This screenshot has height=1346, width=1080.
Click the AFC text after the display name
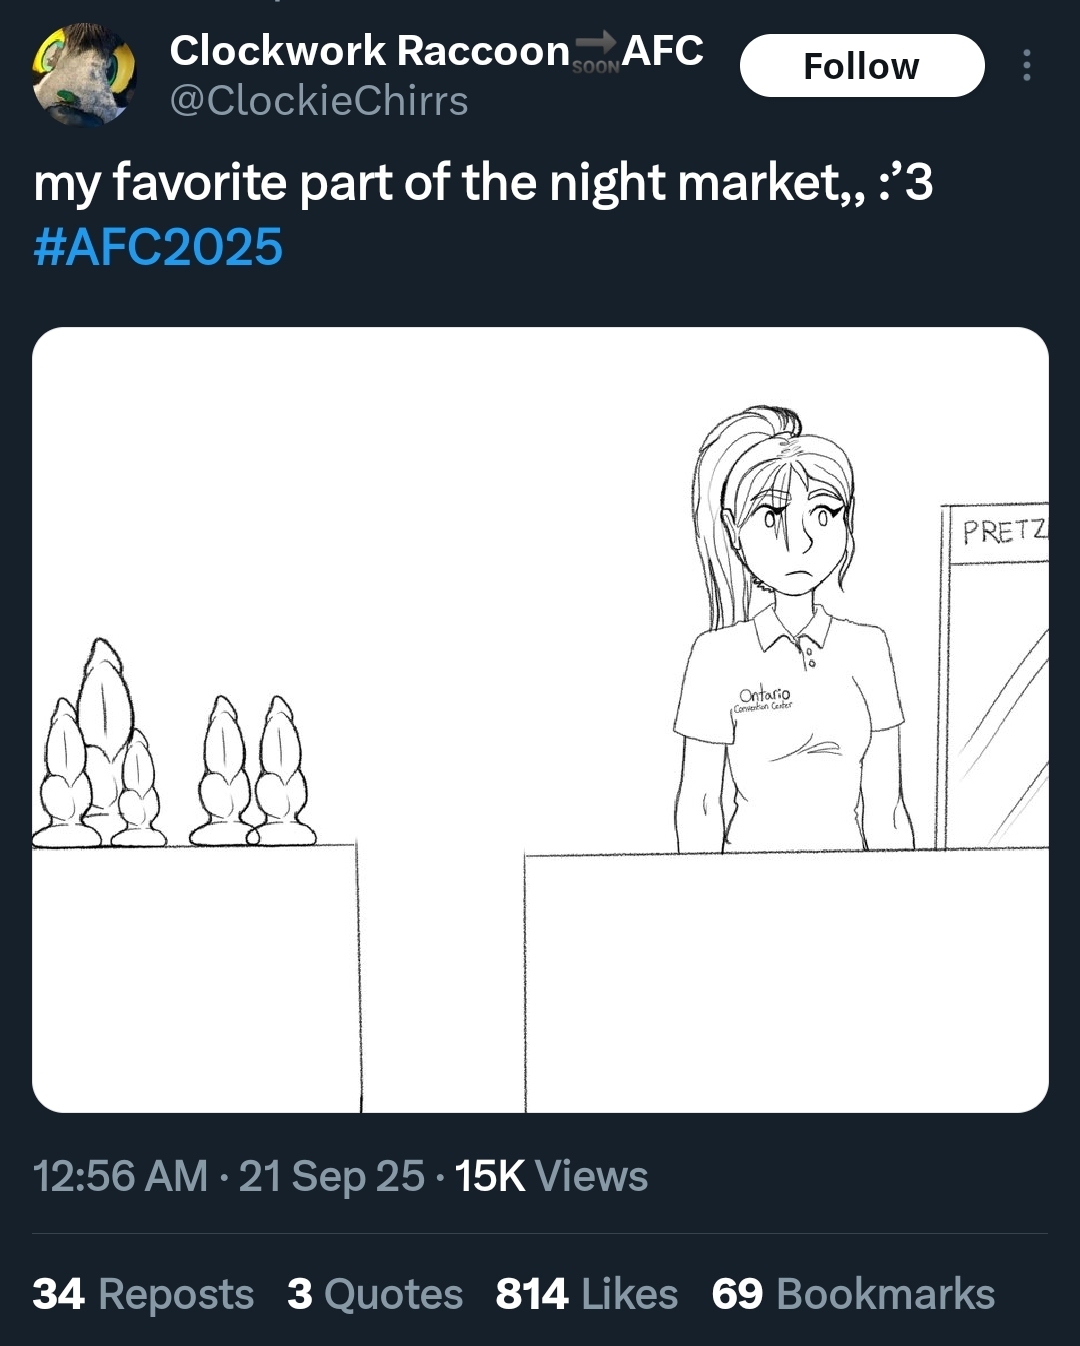(663, 50)
